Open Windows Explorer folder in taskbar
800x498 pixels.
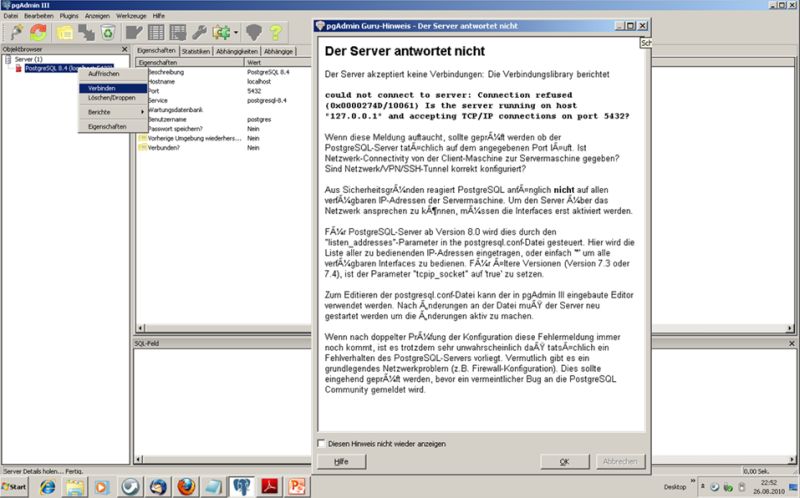[x=74, y=487]
